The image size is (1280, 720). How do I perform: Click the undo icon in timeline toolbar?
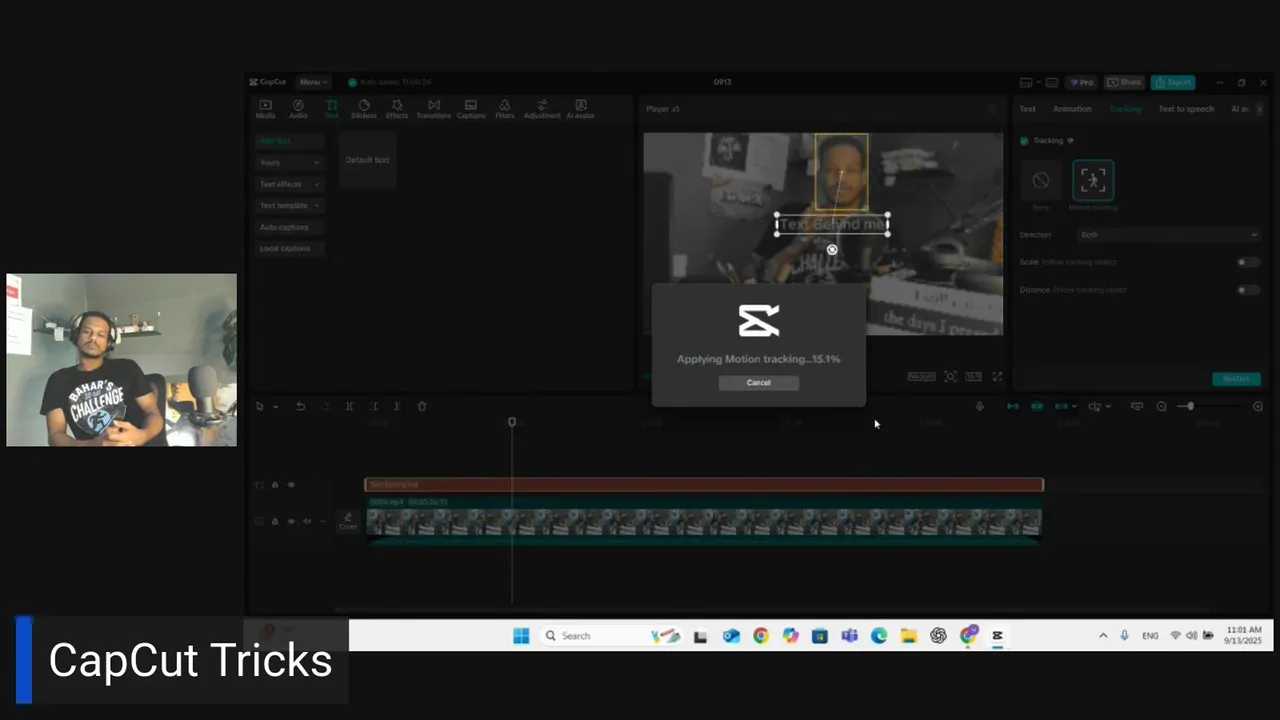300,406
